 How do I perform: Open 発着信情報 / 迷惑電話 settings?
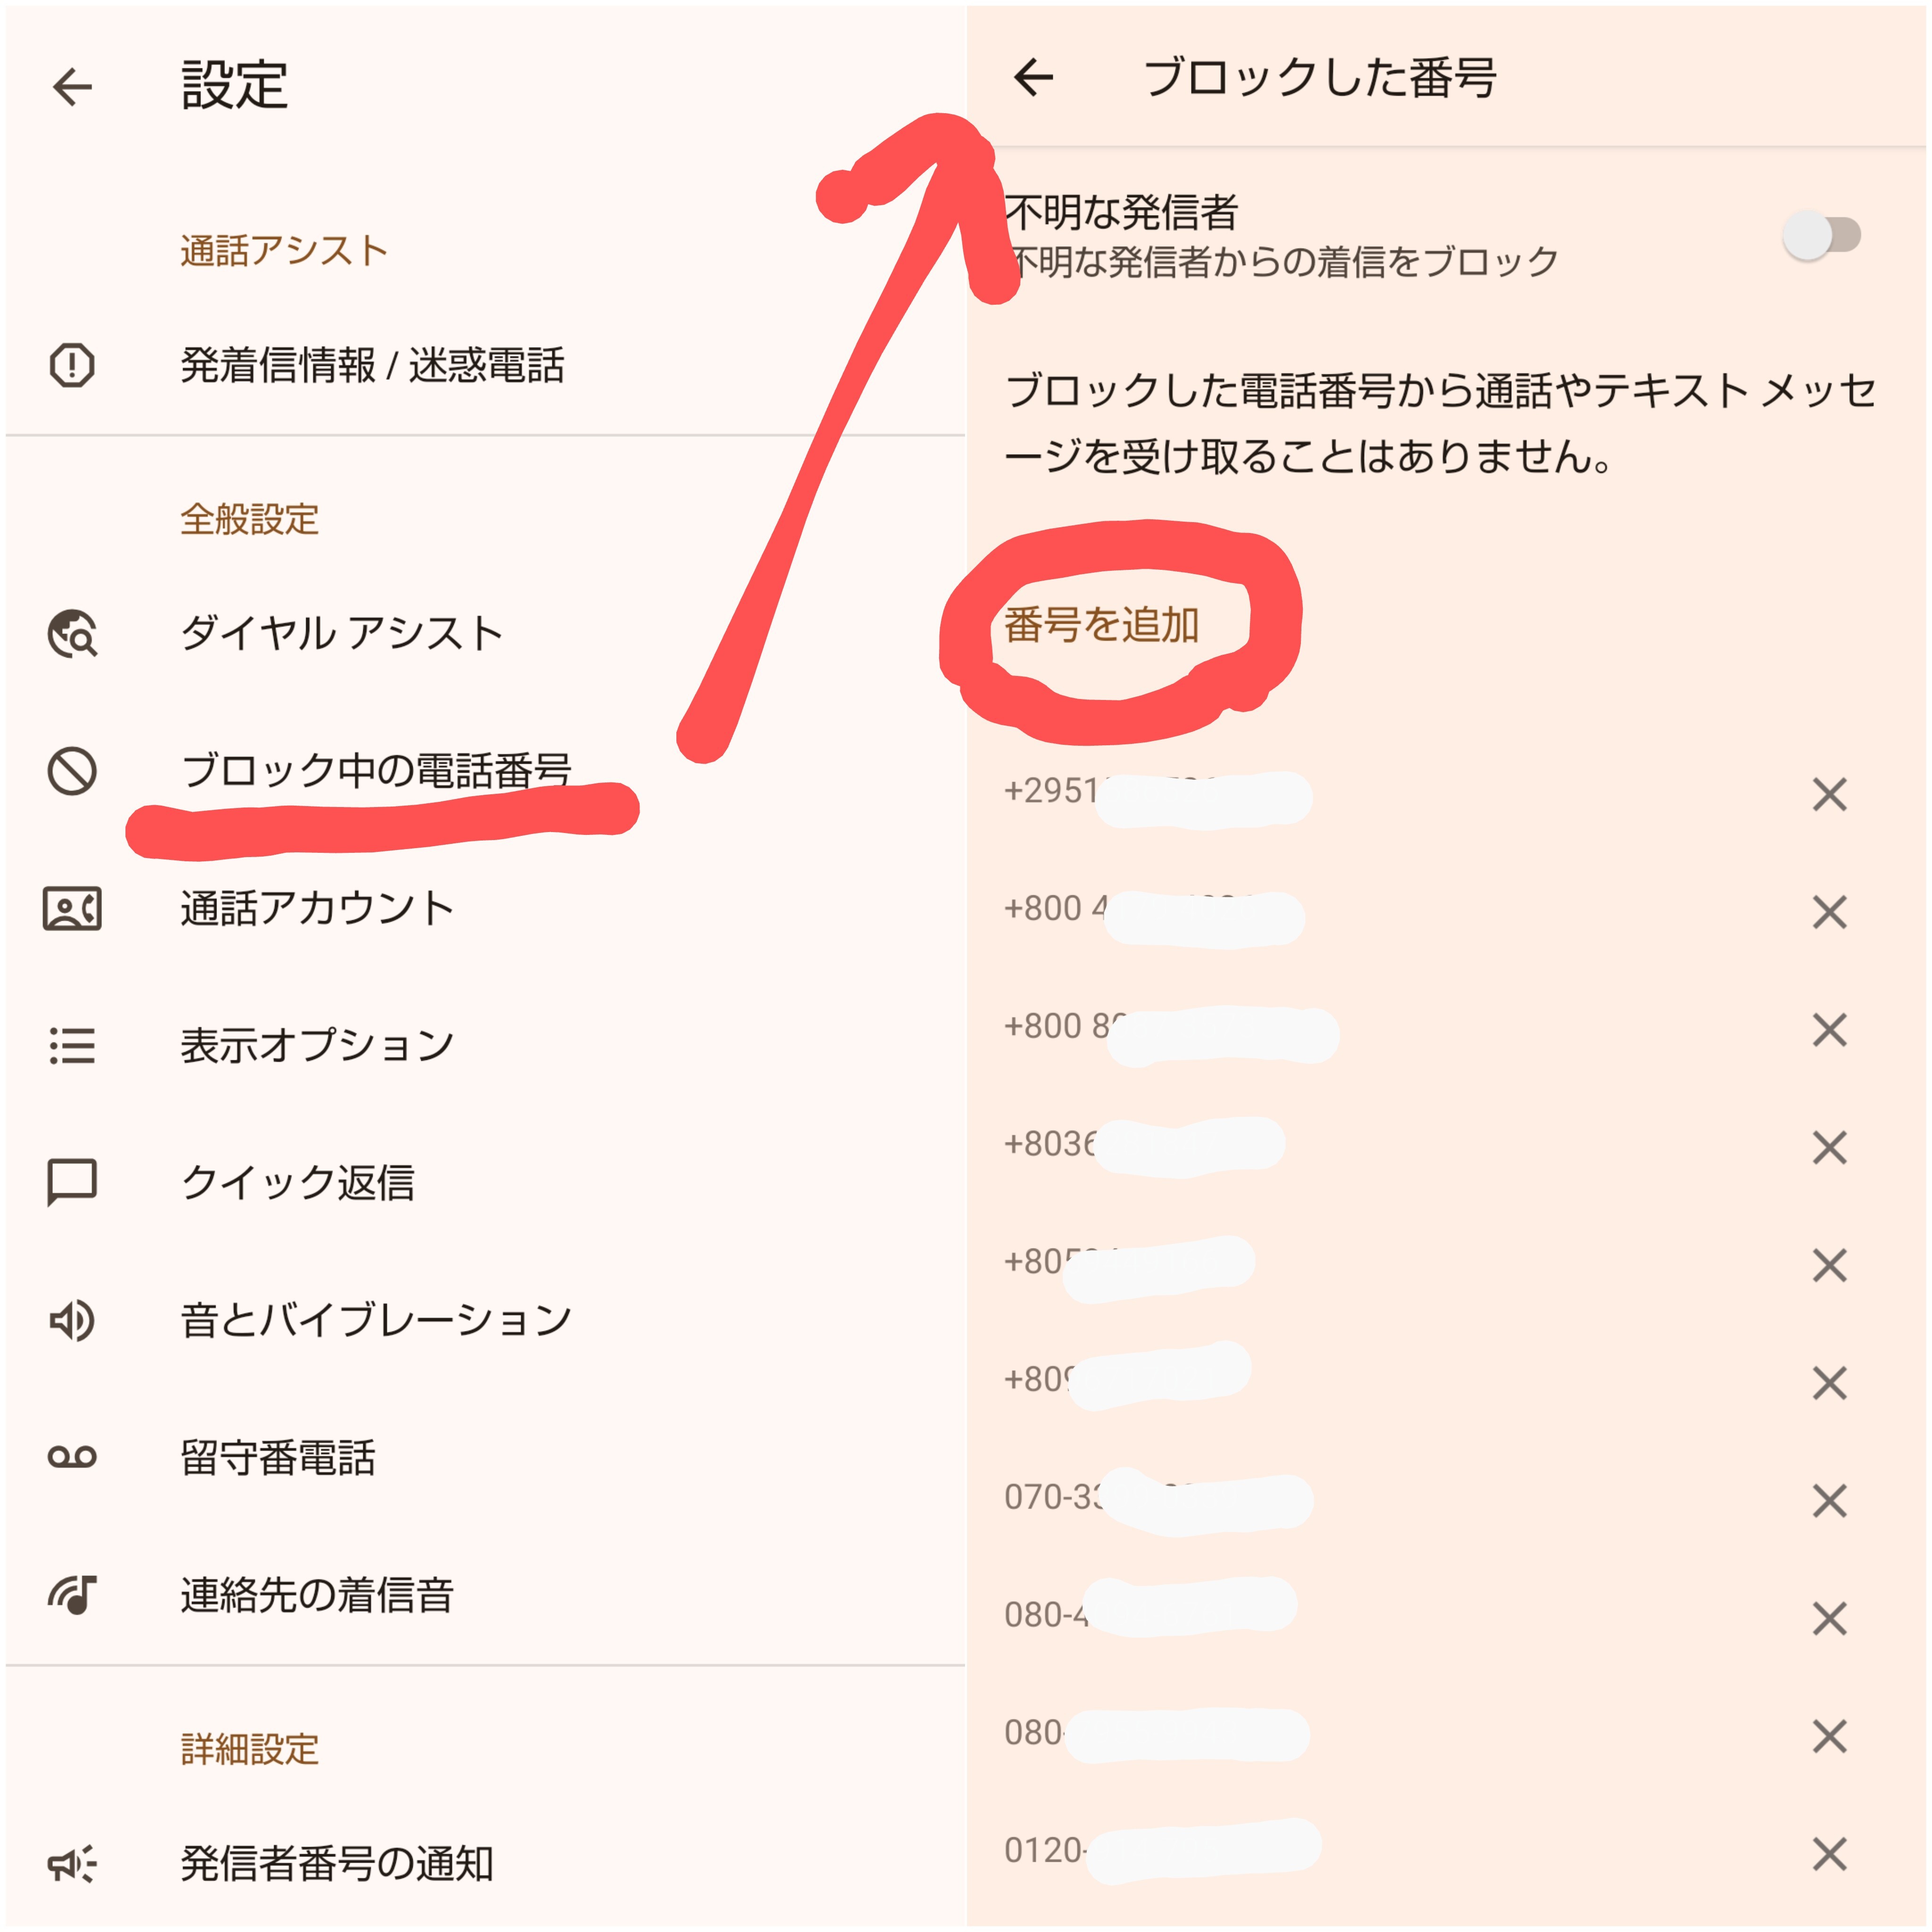click(x=372, y=365)
